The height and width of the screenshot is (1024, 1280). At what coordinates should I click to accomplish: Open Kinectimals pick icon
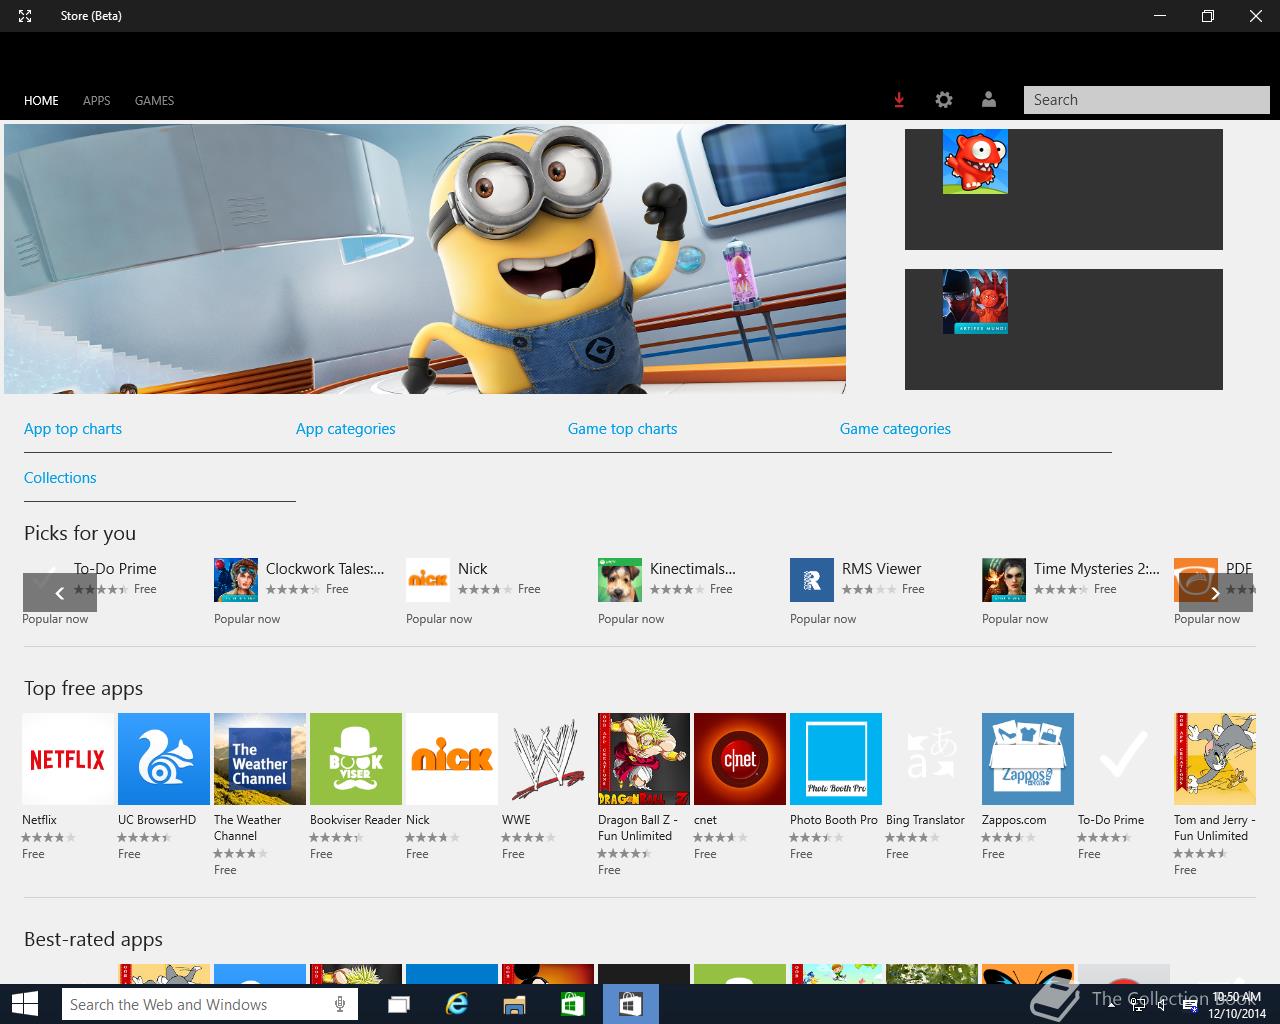(x=620, y=580)
